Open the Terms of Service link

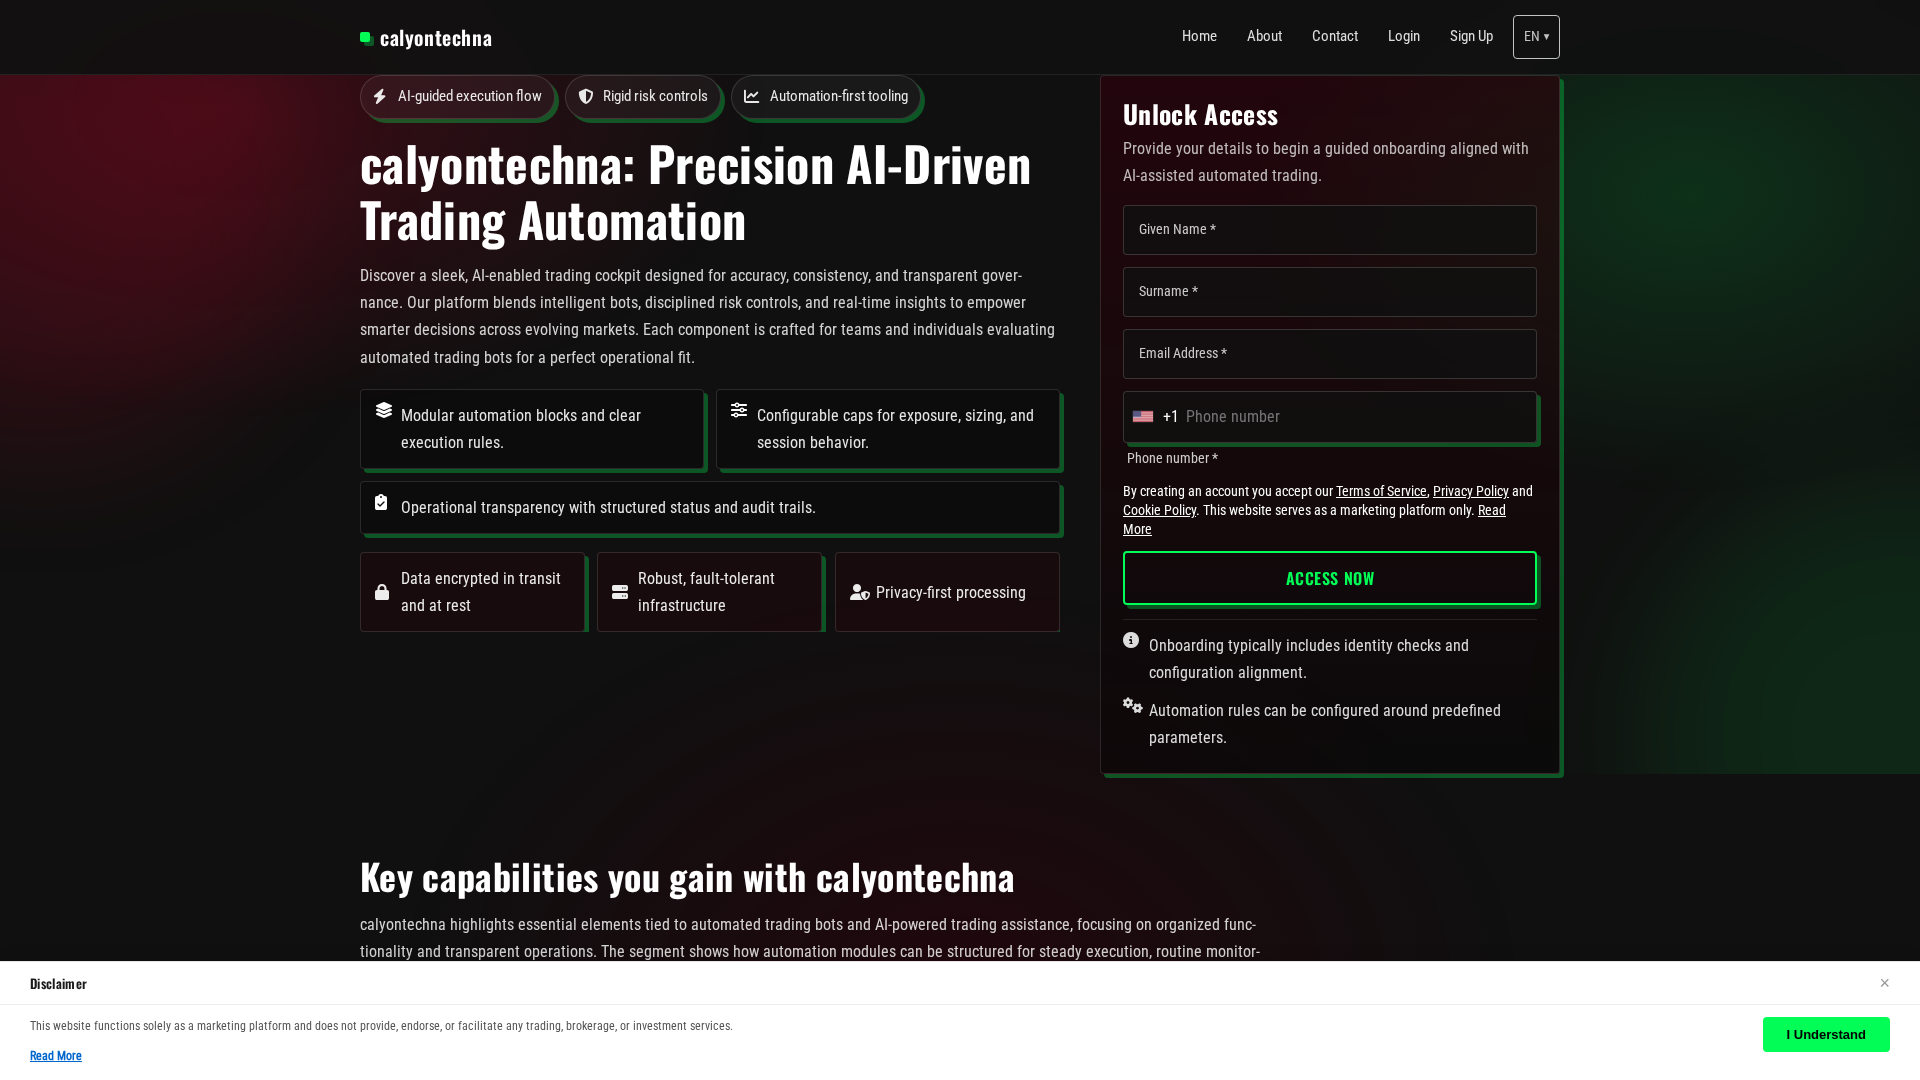[x=1381, y=491]
